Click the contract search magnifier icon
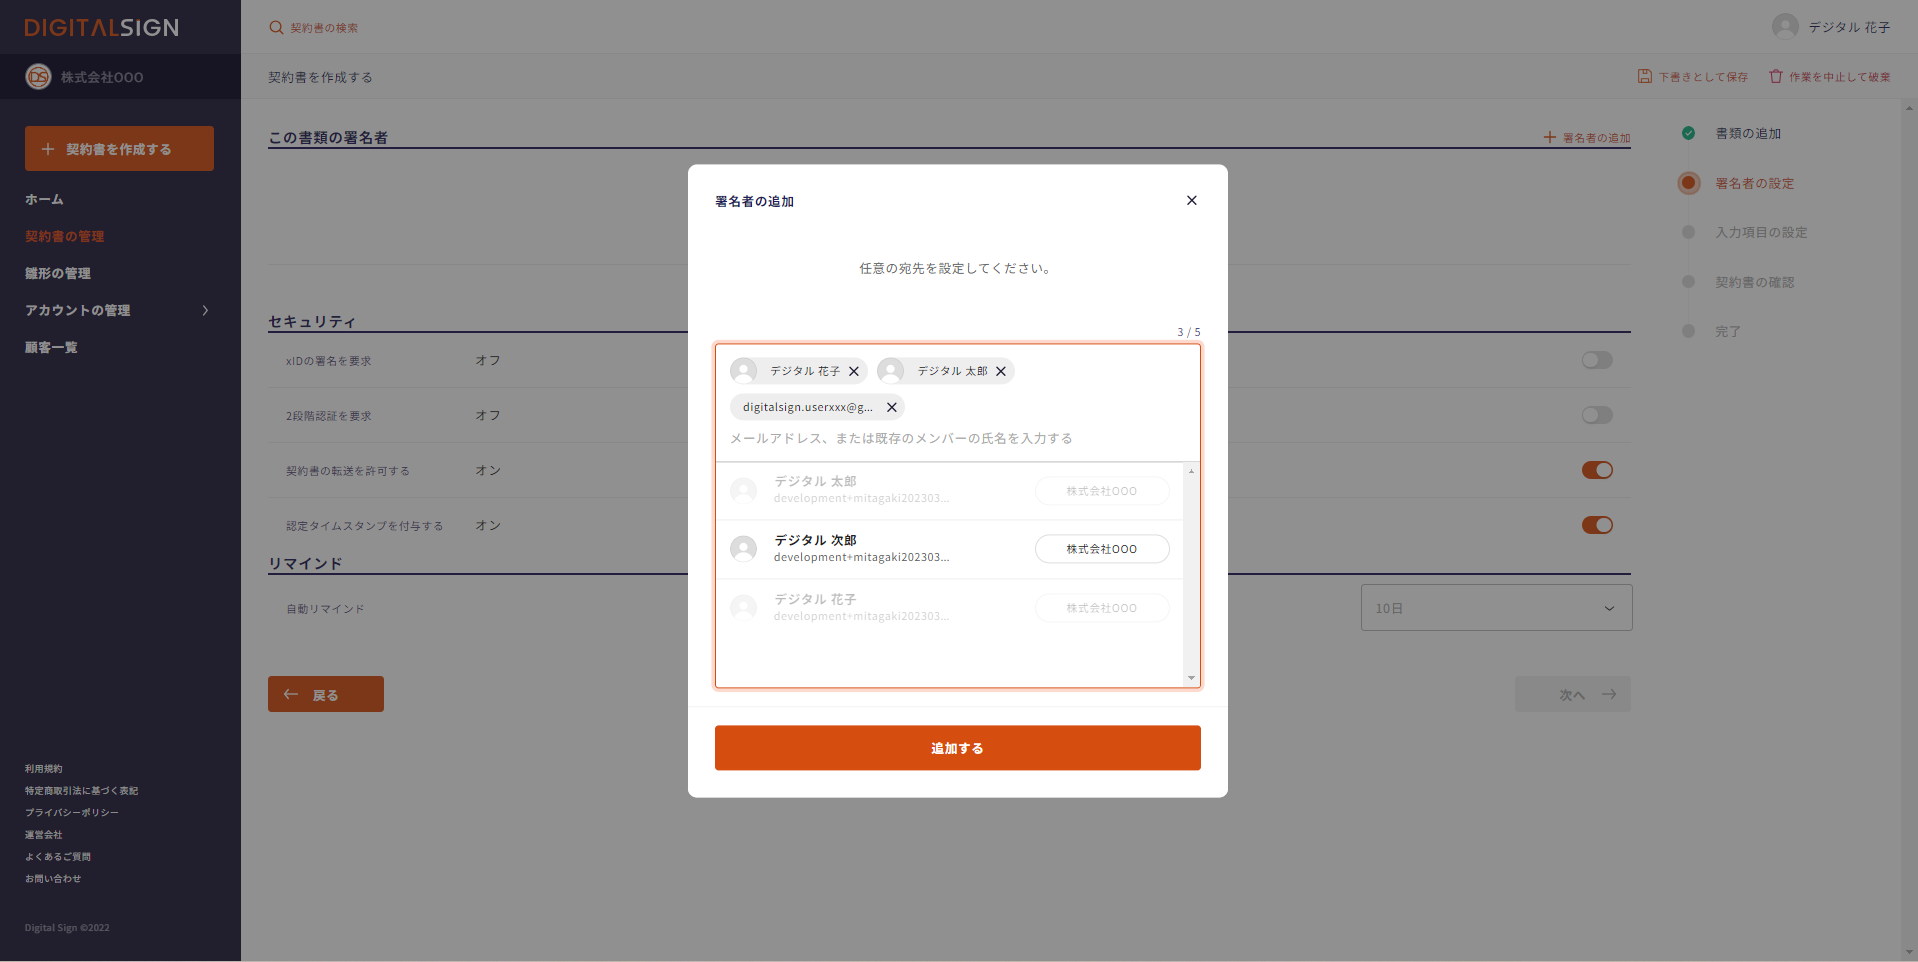This screenshot has width=1918, height=962. pyautogui.click(x=276, y=28)
